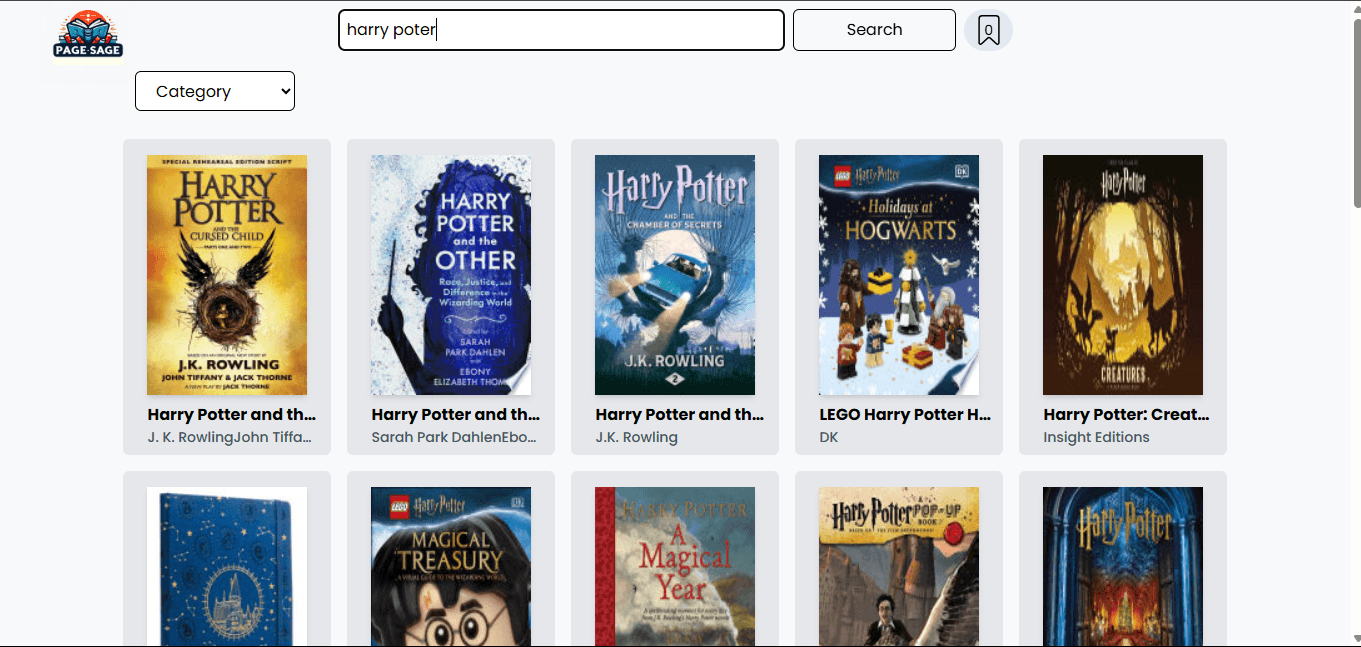Click the LEGO Harry Potter title text

905,414
